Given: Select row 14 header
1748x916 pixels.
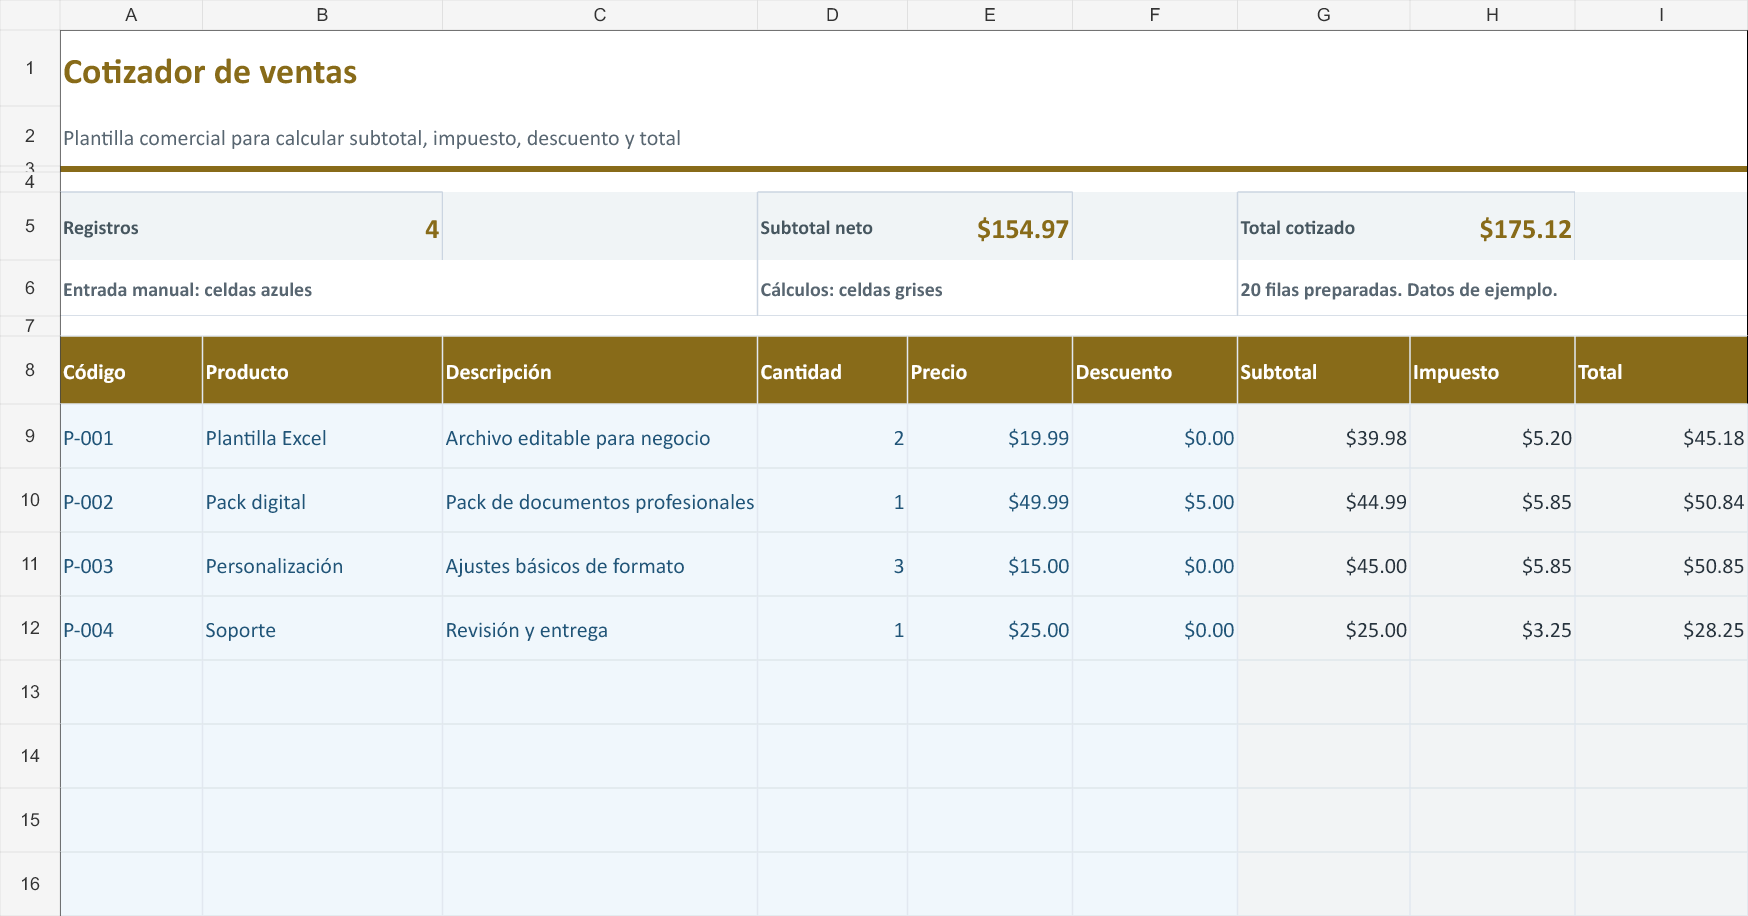Looking at the screenshot, I should click(x=30, y=756).
